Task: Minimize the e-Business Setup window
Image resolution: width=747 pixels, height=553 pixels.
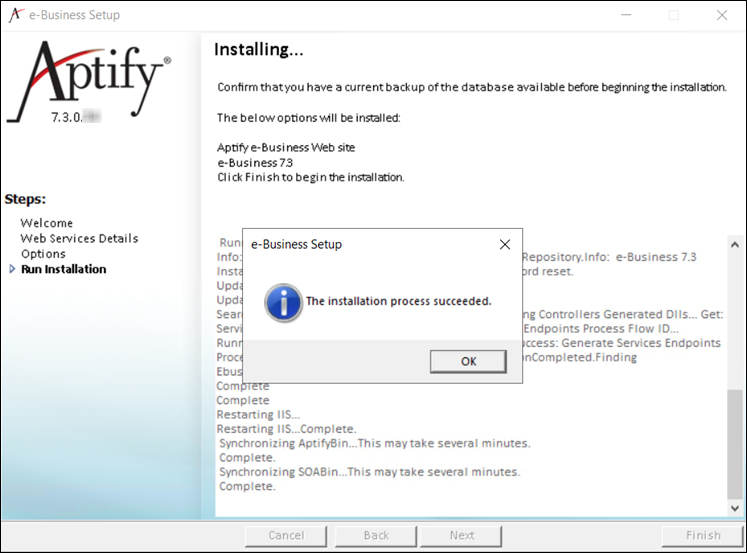Action: click(x=626, y=15)
